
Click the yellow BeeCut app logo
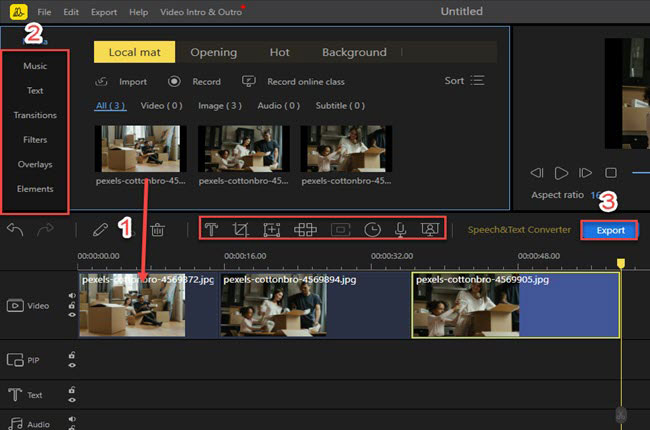(x=18, y=12)
